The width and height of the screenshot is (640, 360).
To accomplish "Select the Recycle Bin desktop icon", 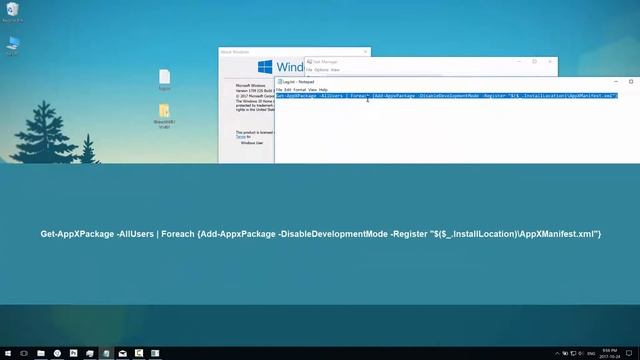I will pyautogui.click(x=13, y=11).
